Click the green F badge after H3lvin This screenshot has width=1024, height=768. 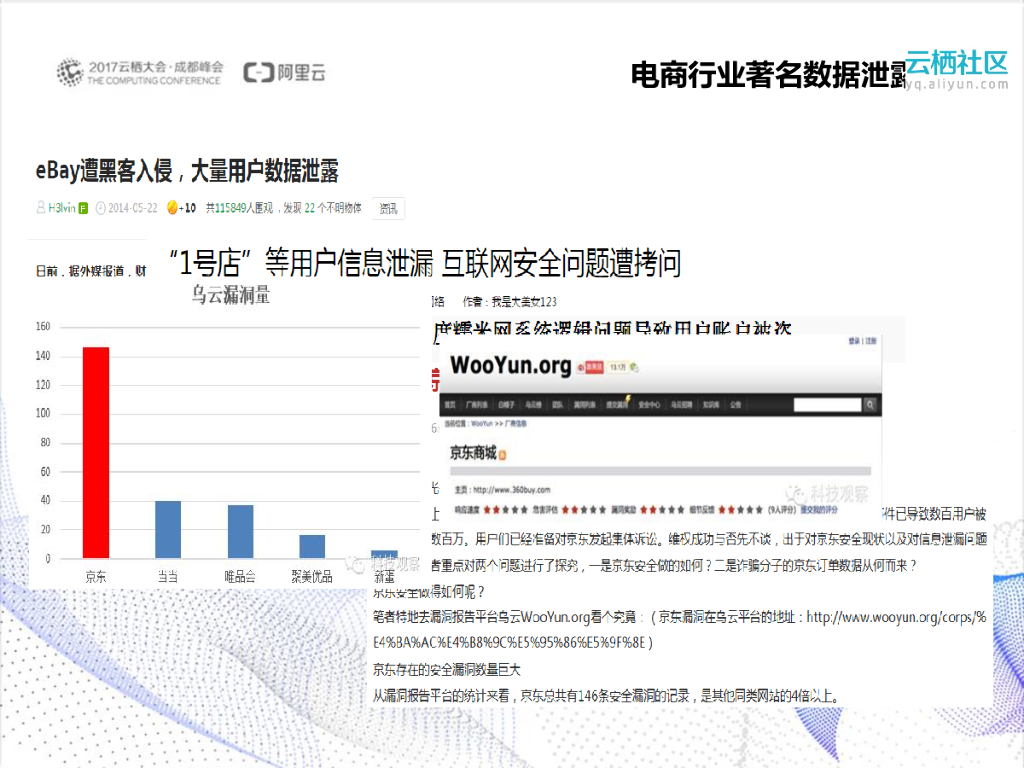(x=83, y=208)
